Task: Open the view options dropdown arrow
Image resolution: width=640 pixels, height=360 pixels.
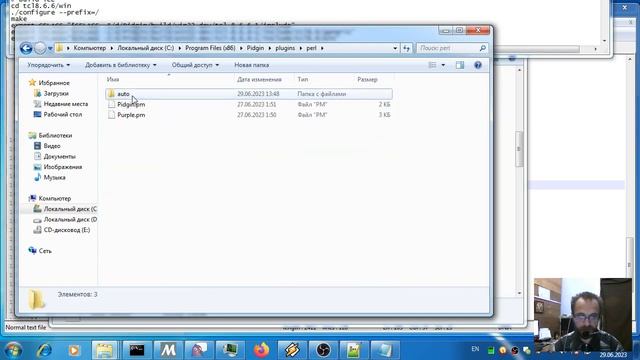Action: point(443,65)
